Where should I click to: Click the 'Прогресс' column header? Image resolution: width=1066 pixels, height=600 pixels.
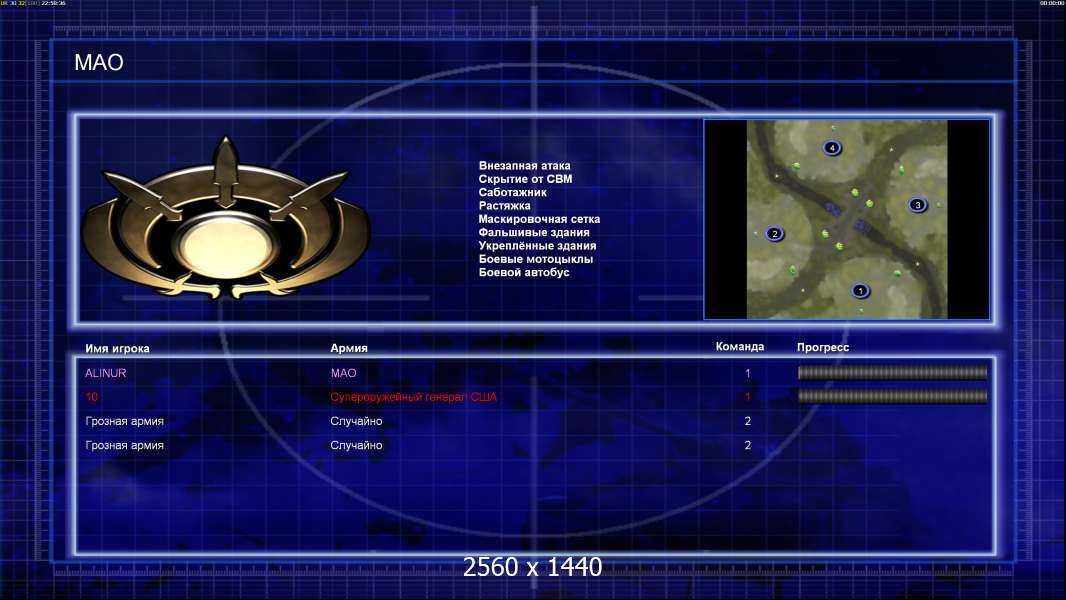(823, 347)
